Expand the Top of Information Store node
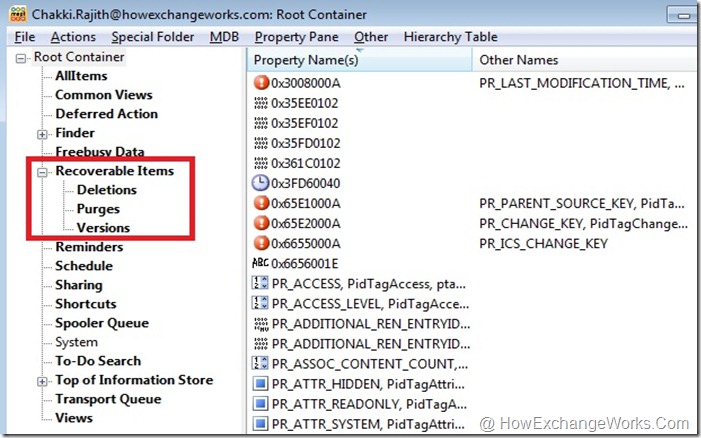 [42, 381]
